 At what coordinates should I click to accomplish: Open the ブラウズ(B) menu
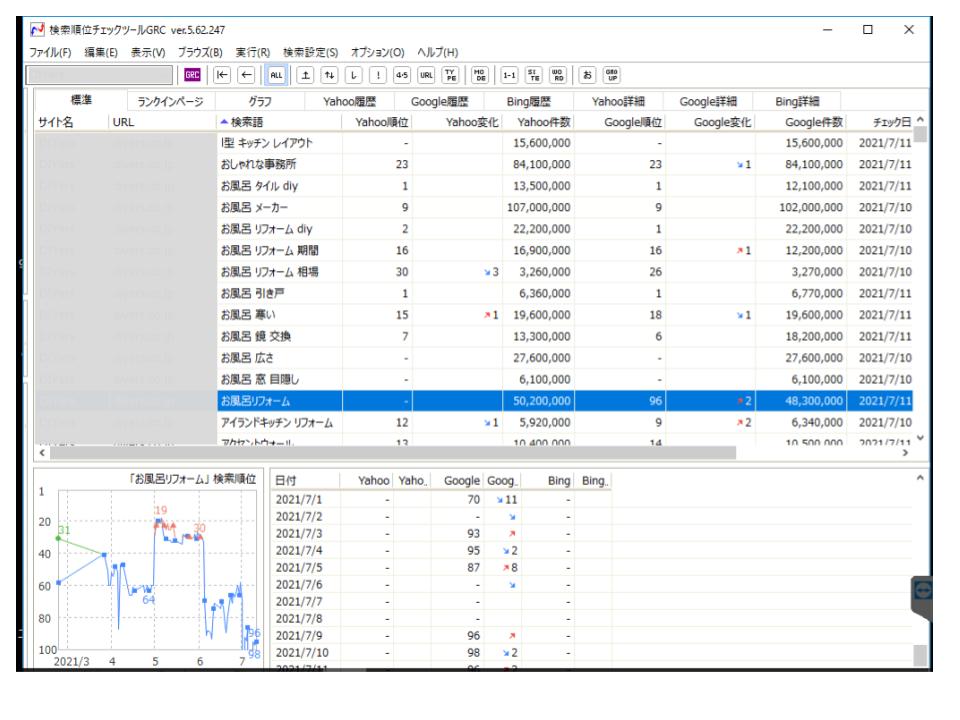click(x=200, y=52)
